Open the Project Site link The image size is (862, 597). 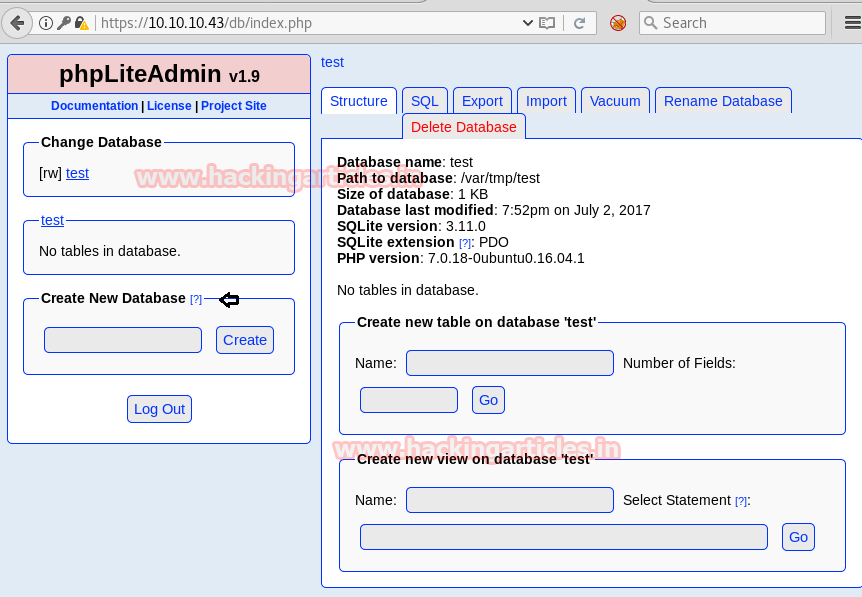[234, 106]
